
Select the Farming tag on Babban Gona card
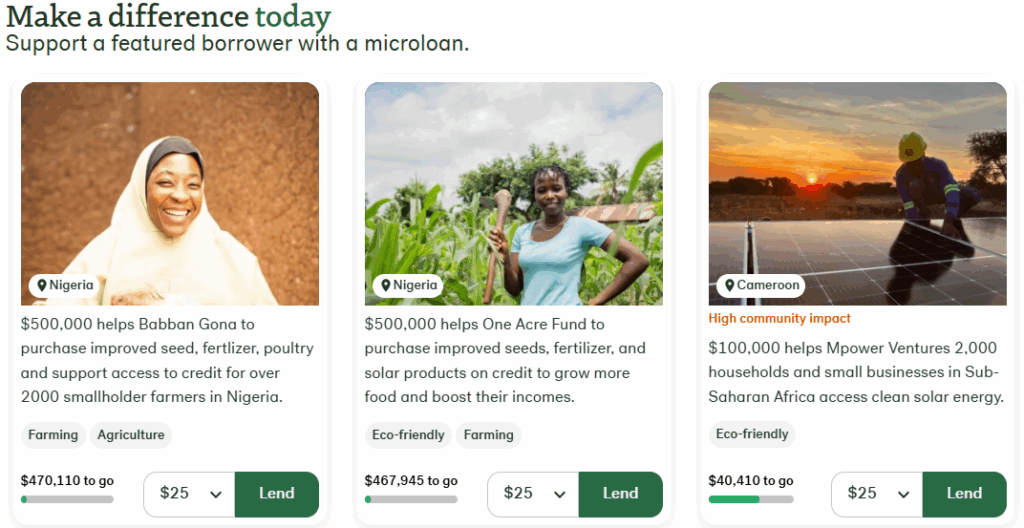click(53, 435)
